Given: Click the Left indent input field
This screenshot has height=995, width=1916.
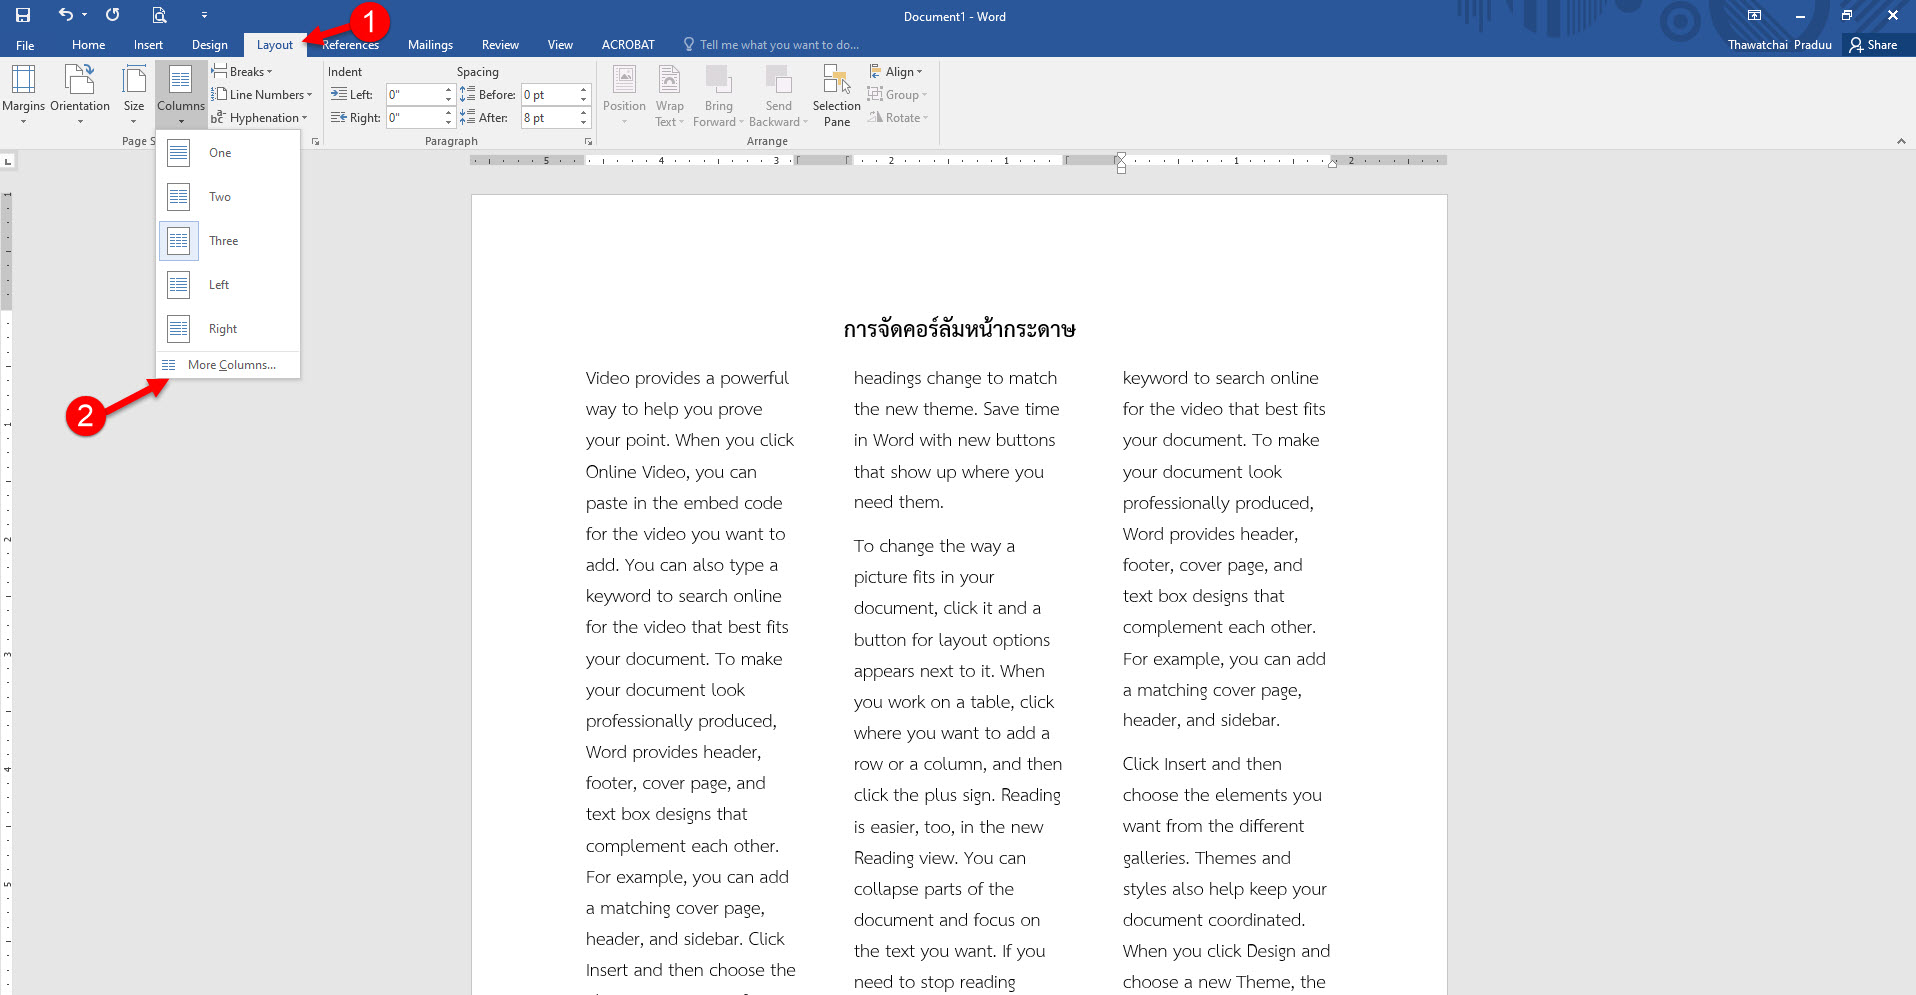Looking at the screenshot, I should tap(414, 95).
